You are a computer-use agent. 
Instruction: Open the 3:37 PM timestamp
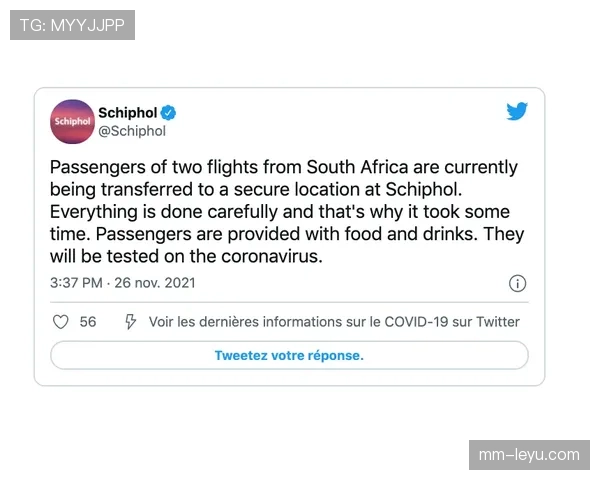(x=76, y=283)
